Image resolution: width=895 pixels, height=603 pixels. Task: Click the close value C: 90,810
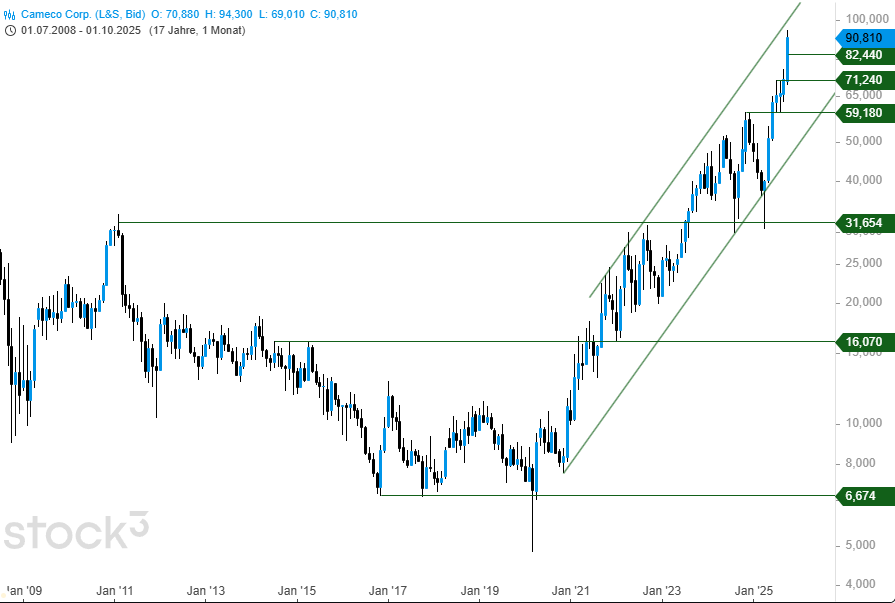(334, 14)
